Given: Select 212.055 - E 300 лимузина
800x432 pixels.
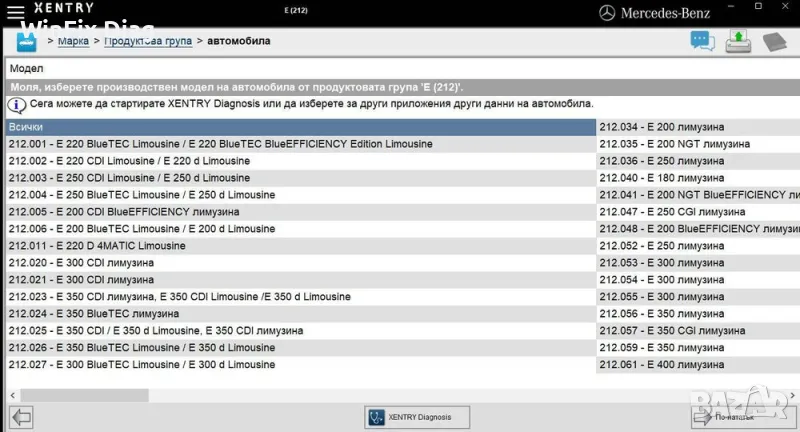Looking at the screenshot, I should pos(698,297).
